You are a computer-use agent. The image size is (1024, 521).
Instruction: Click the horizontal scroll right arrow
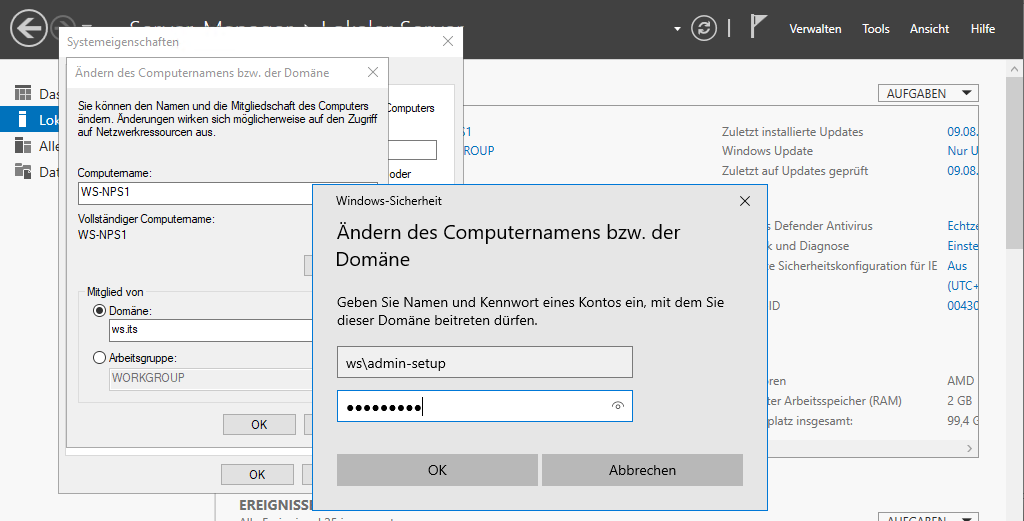[x=969, y=449]
